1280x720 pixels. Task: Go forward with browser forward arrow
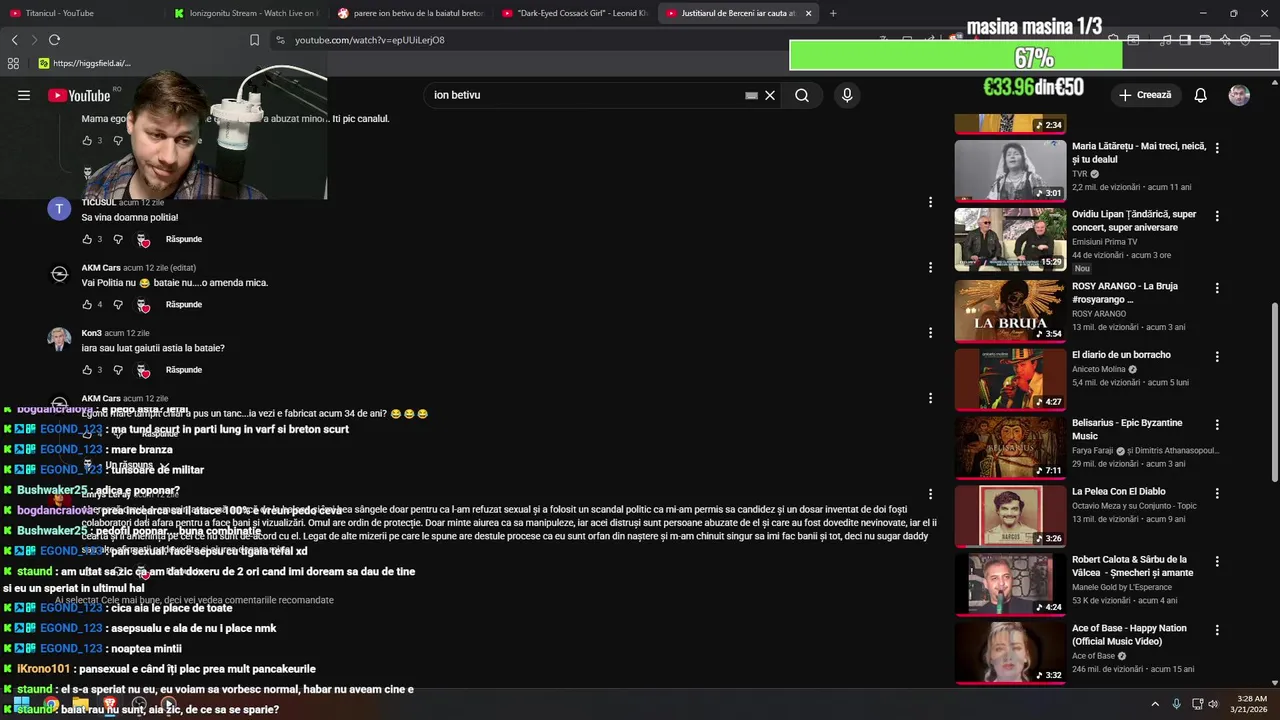[x=33, y=40]
